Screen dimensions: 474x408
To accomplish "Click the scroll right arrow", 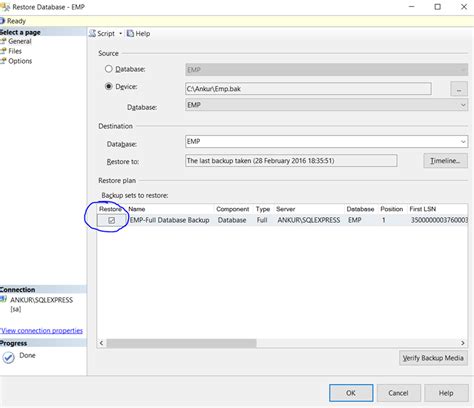I will tap(463, 343).
